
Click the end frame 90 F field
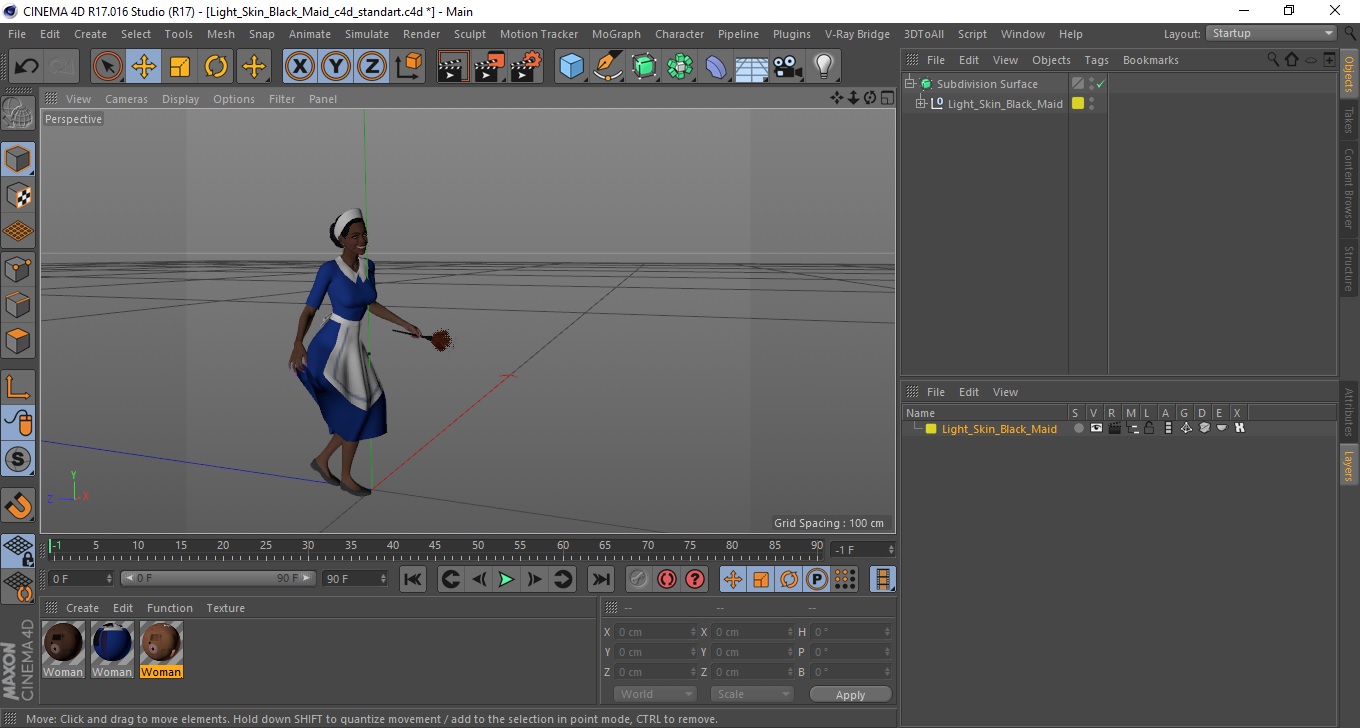[355, 578]
